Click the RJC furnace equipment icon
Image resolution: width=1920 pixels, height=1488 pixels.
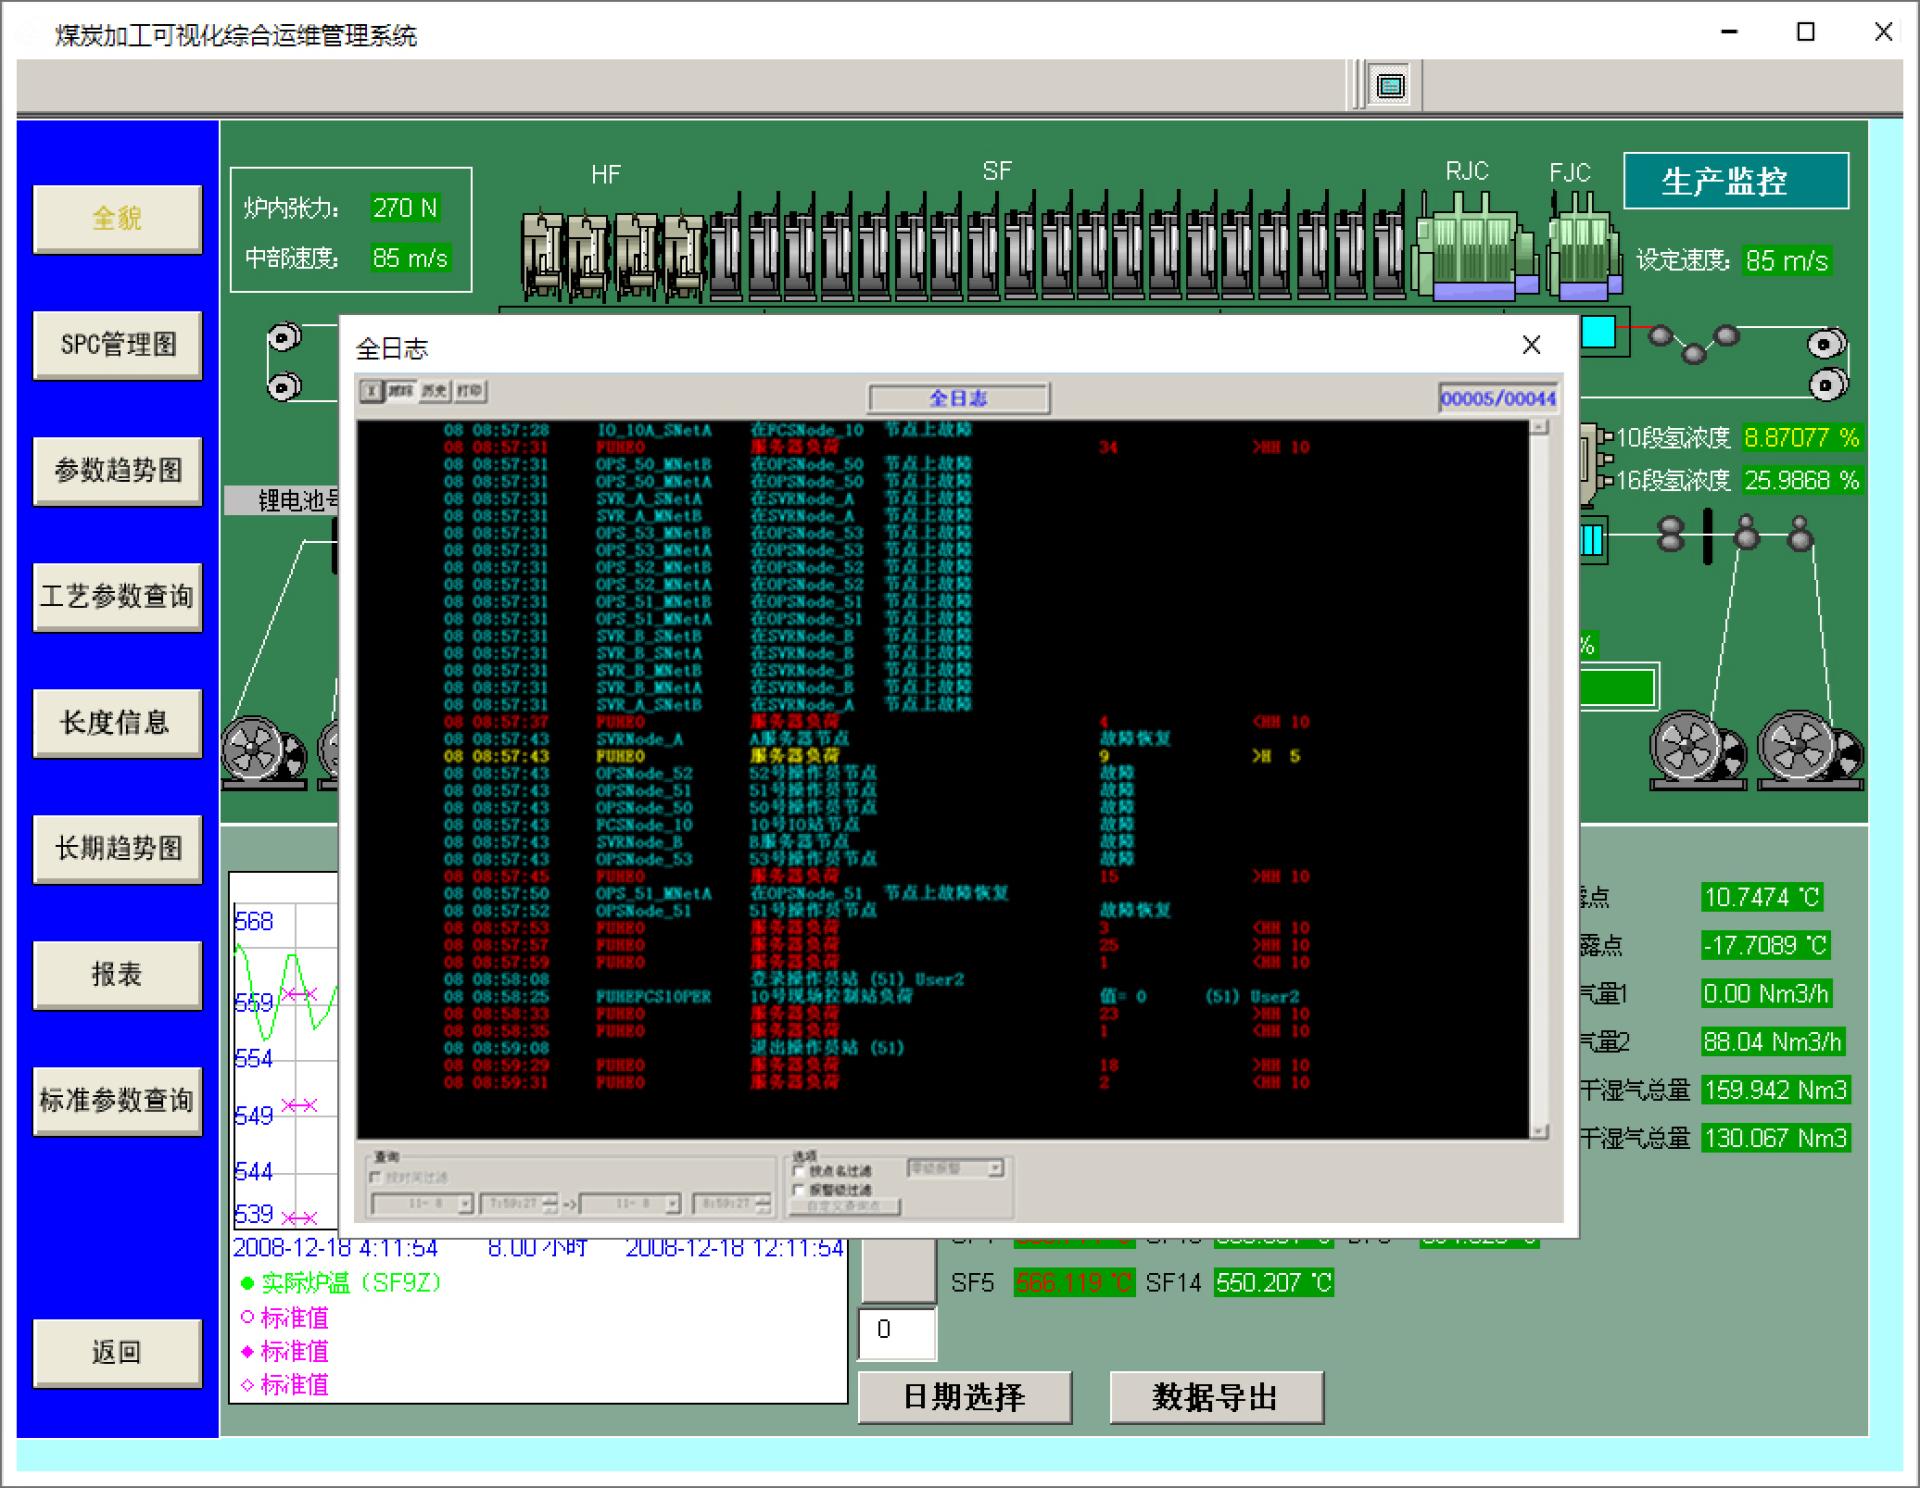coord(1474,248)
